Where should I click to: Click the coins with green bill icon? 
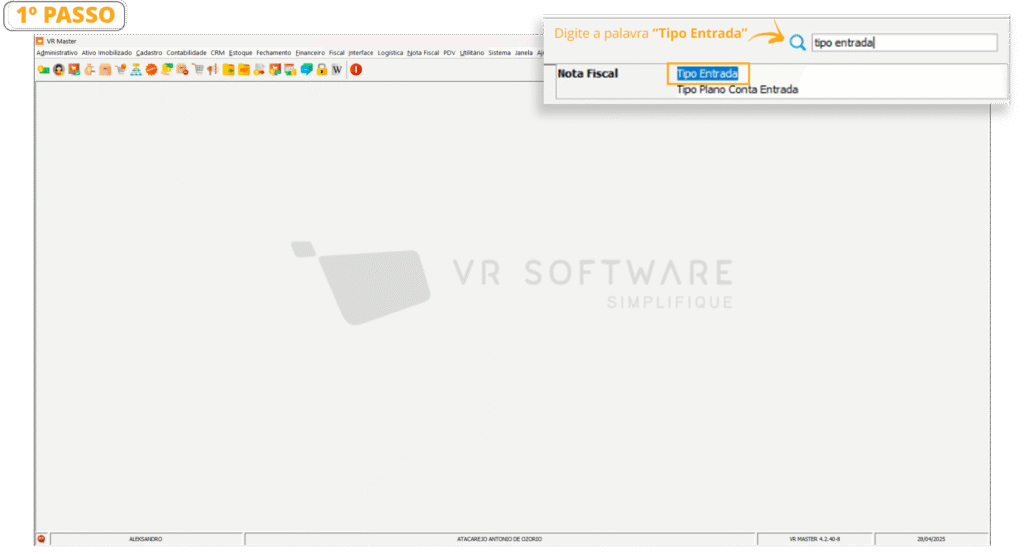[x=167, y=70]
